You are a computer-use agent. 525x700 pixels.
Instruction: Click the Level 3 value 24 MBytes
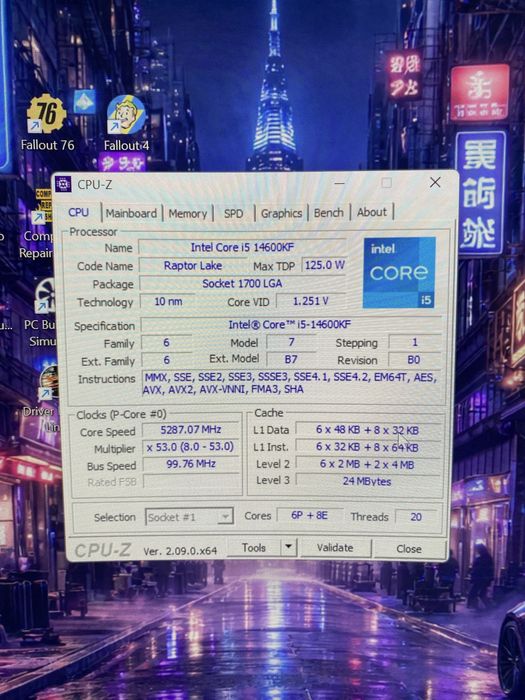[368, 481]
